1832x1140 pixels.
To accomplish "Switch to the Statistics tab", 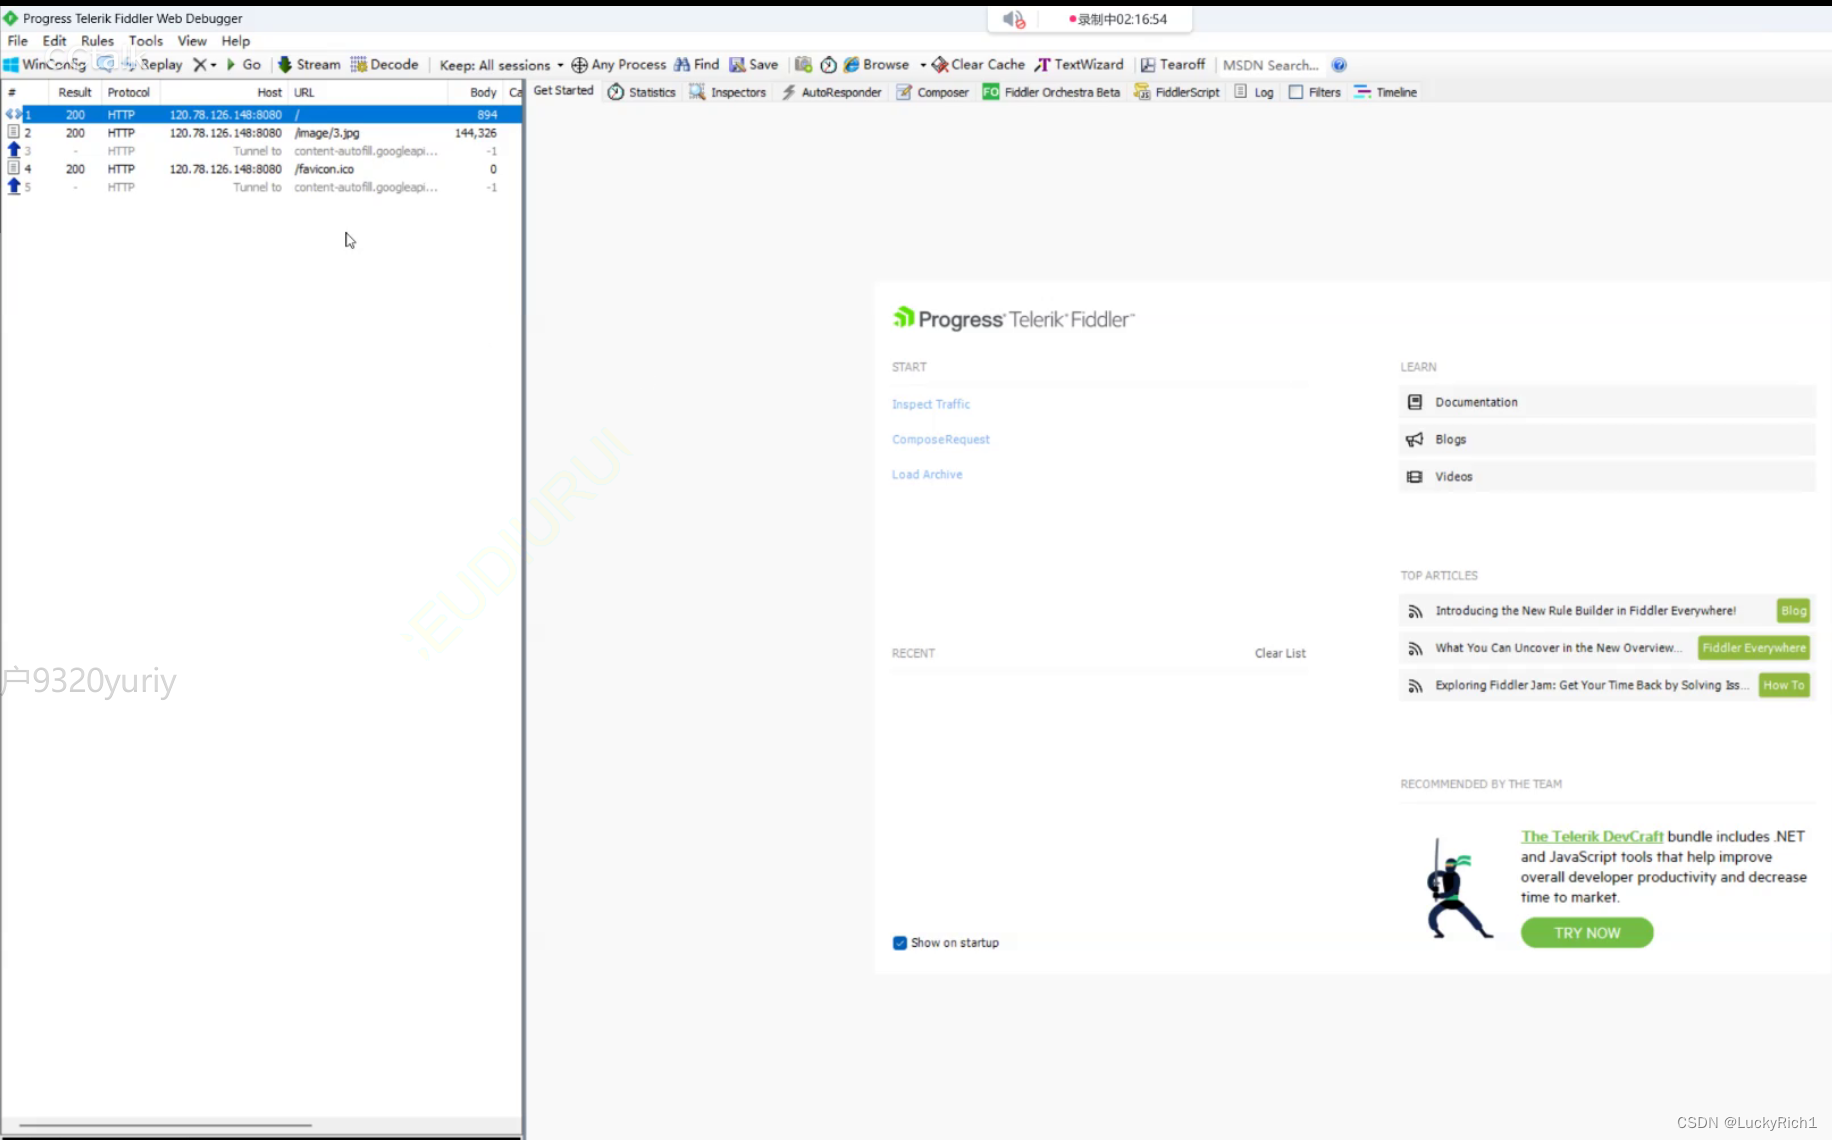I will [x=642, y=92].
